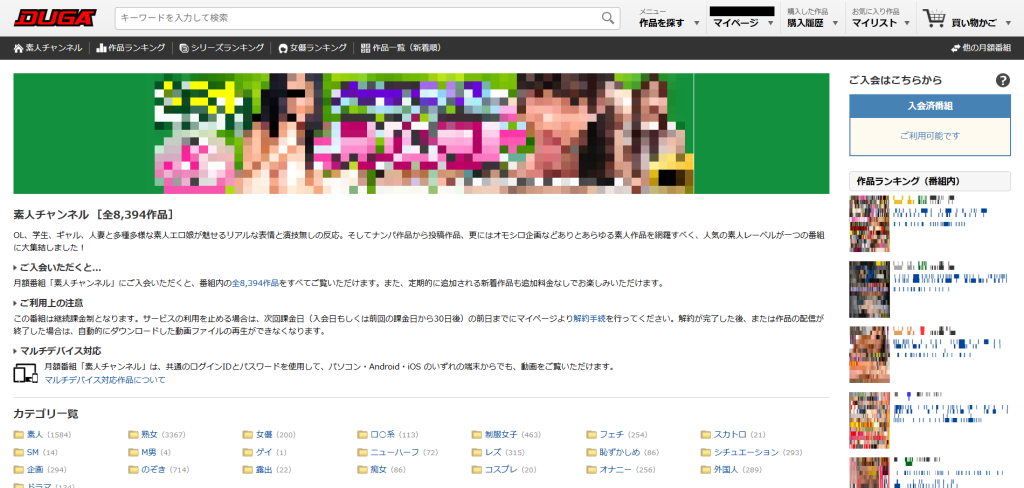The height and width of the screenshot is (488, 1024).
Task: Click the マルチデバイス対応 triangle heading
Action: 57,351
